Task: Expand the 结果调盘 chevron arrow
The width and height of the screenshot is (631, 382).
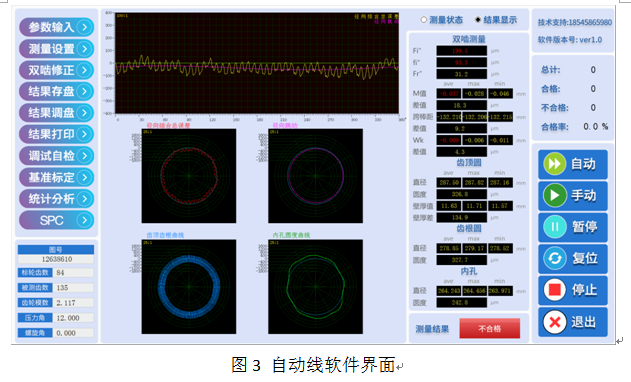Action: (84, 113)
